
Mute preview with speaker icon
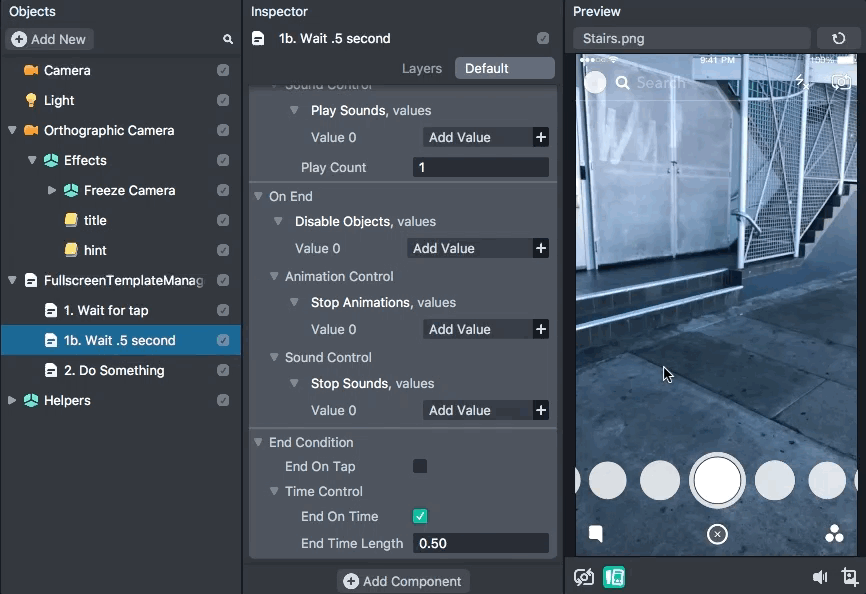coord(820,577)
